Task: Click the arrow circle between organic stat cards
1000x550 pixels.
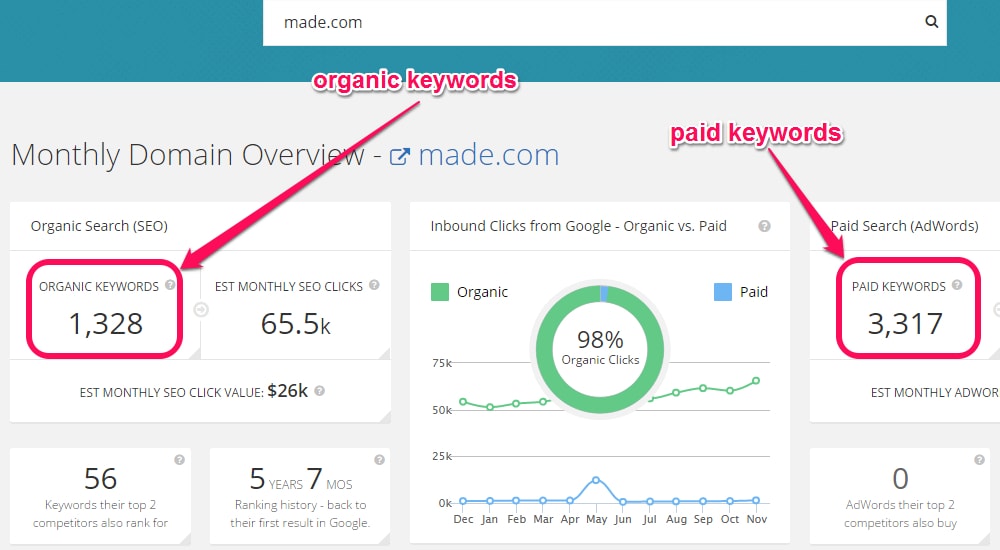Action: click(201, 309)
